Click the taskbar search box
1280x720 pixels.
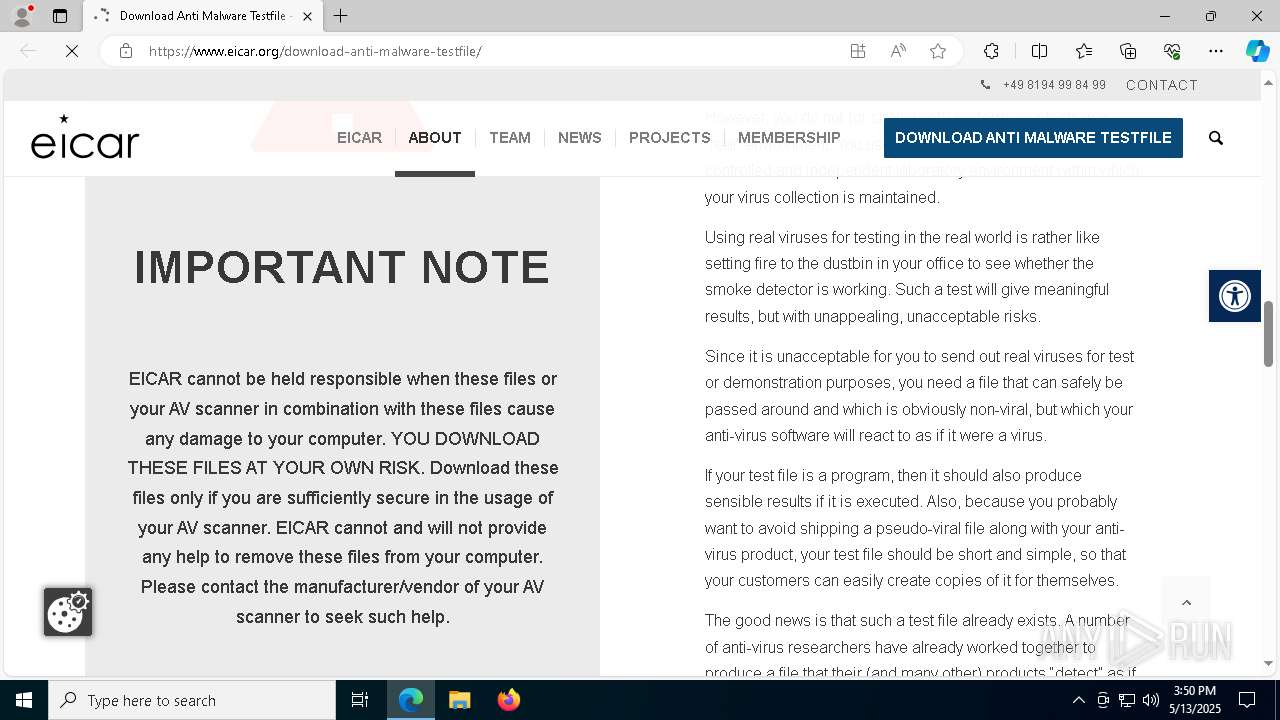pos(192,700)
